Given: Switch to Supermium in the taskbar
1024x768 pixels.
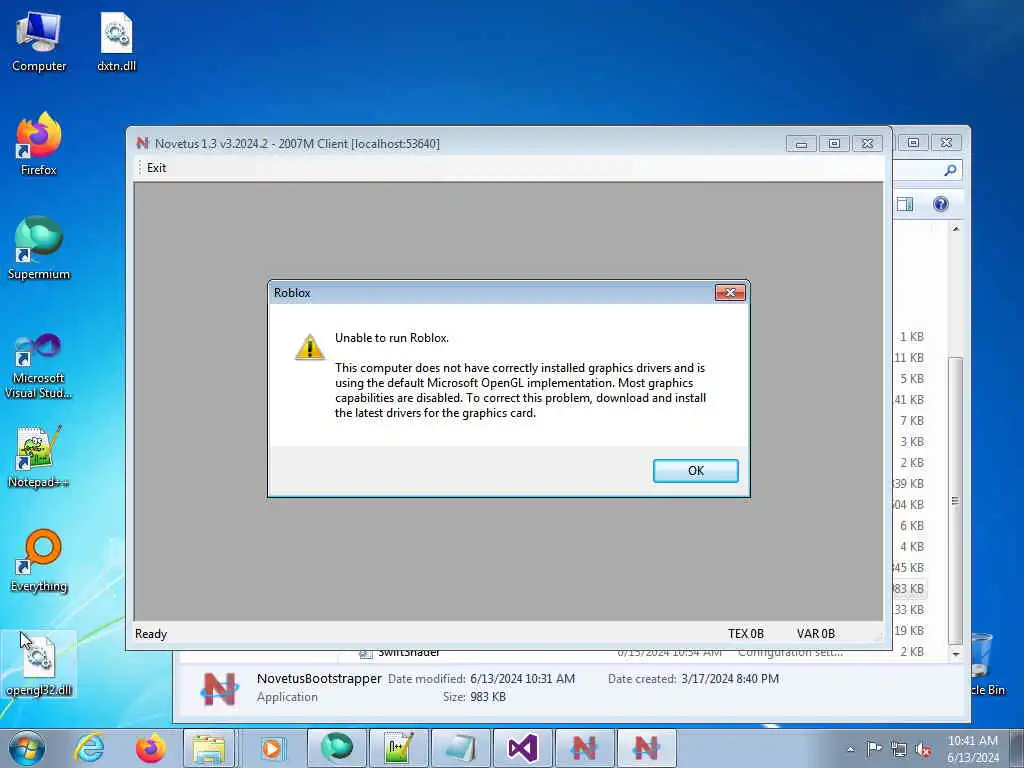Looking at the screenshot, I should pyautogui.click(x=336, y=748).
